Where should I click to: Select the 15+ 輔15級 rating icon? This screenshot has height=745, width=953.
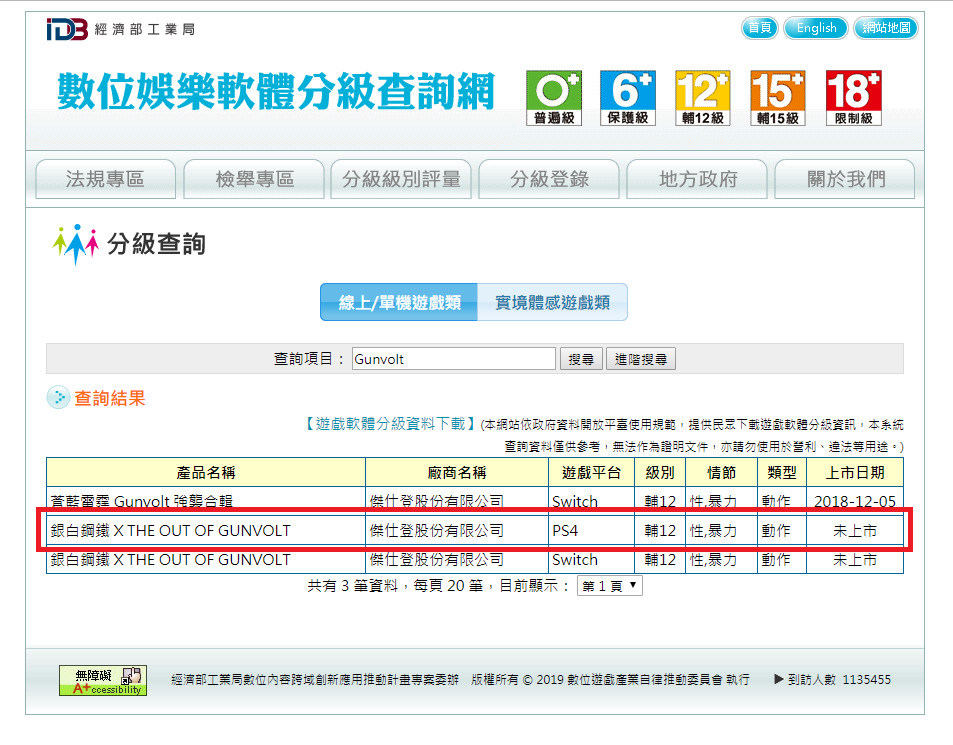coord(778,98)
